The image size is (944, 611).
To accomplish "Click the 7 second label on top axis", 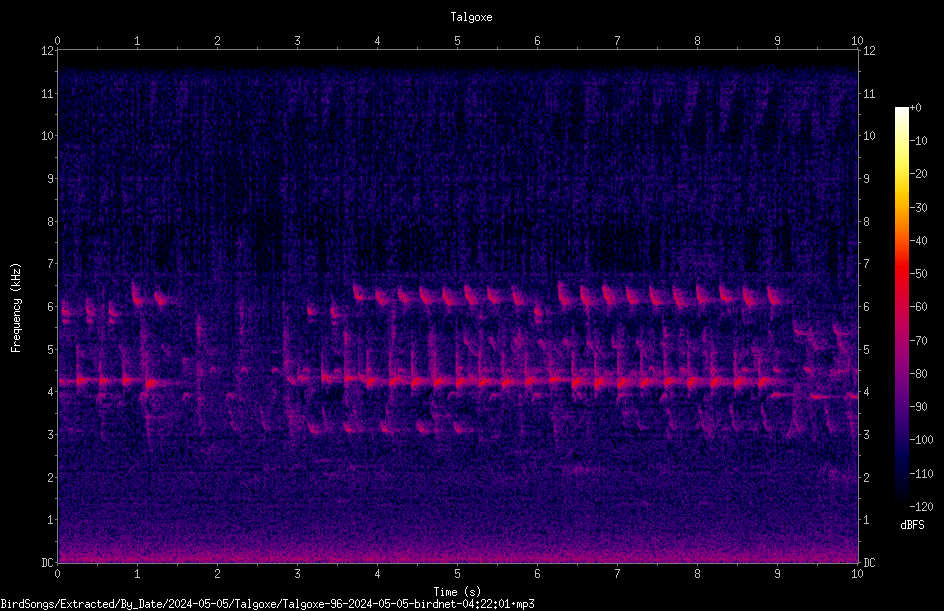I will pyautogui.click(x=617, y=41).
